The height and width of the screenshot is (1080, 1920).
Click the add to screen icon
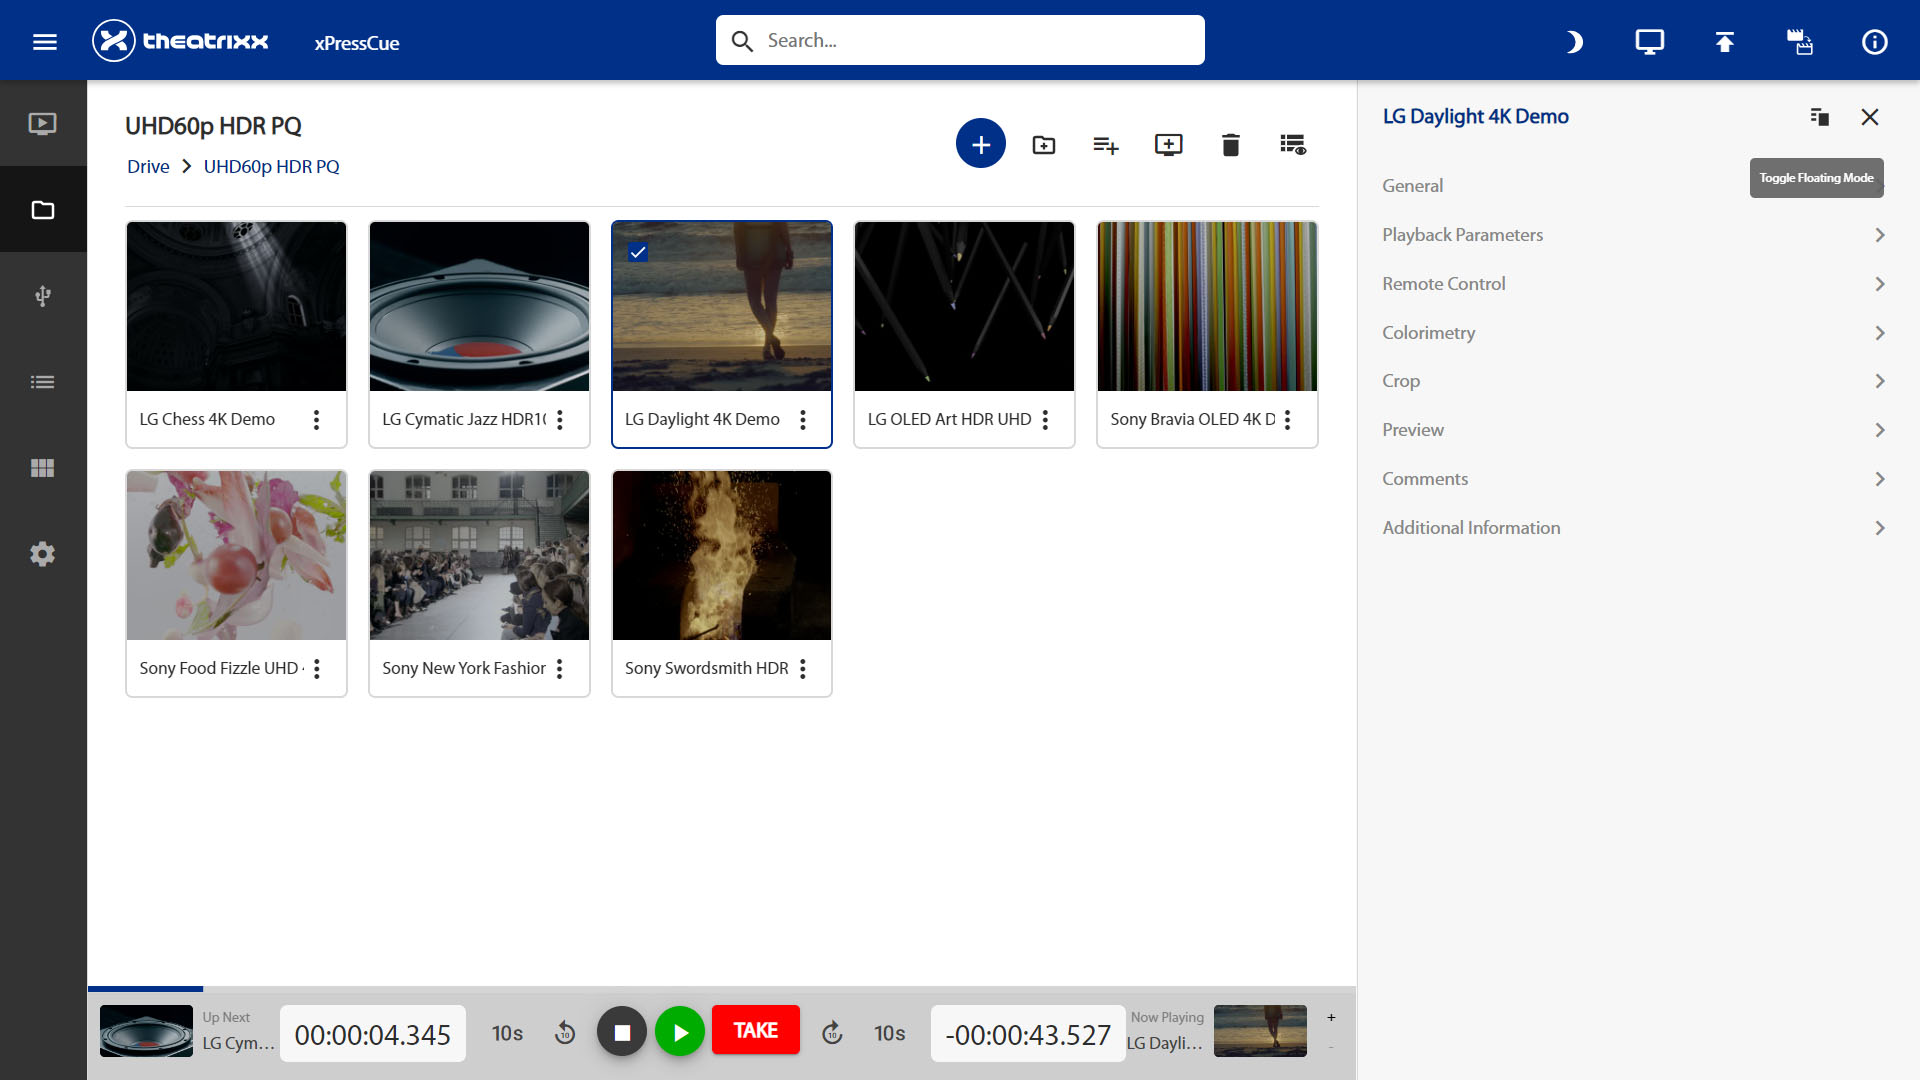coord(1168,145)
